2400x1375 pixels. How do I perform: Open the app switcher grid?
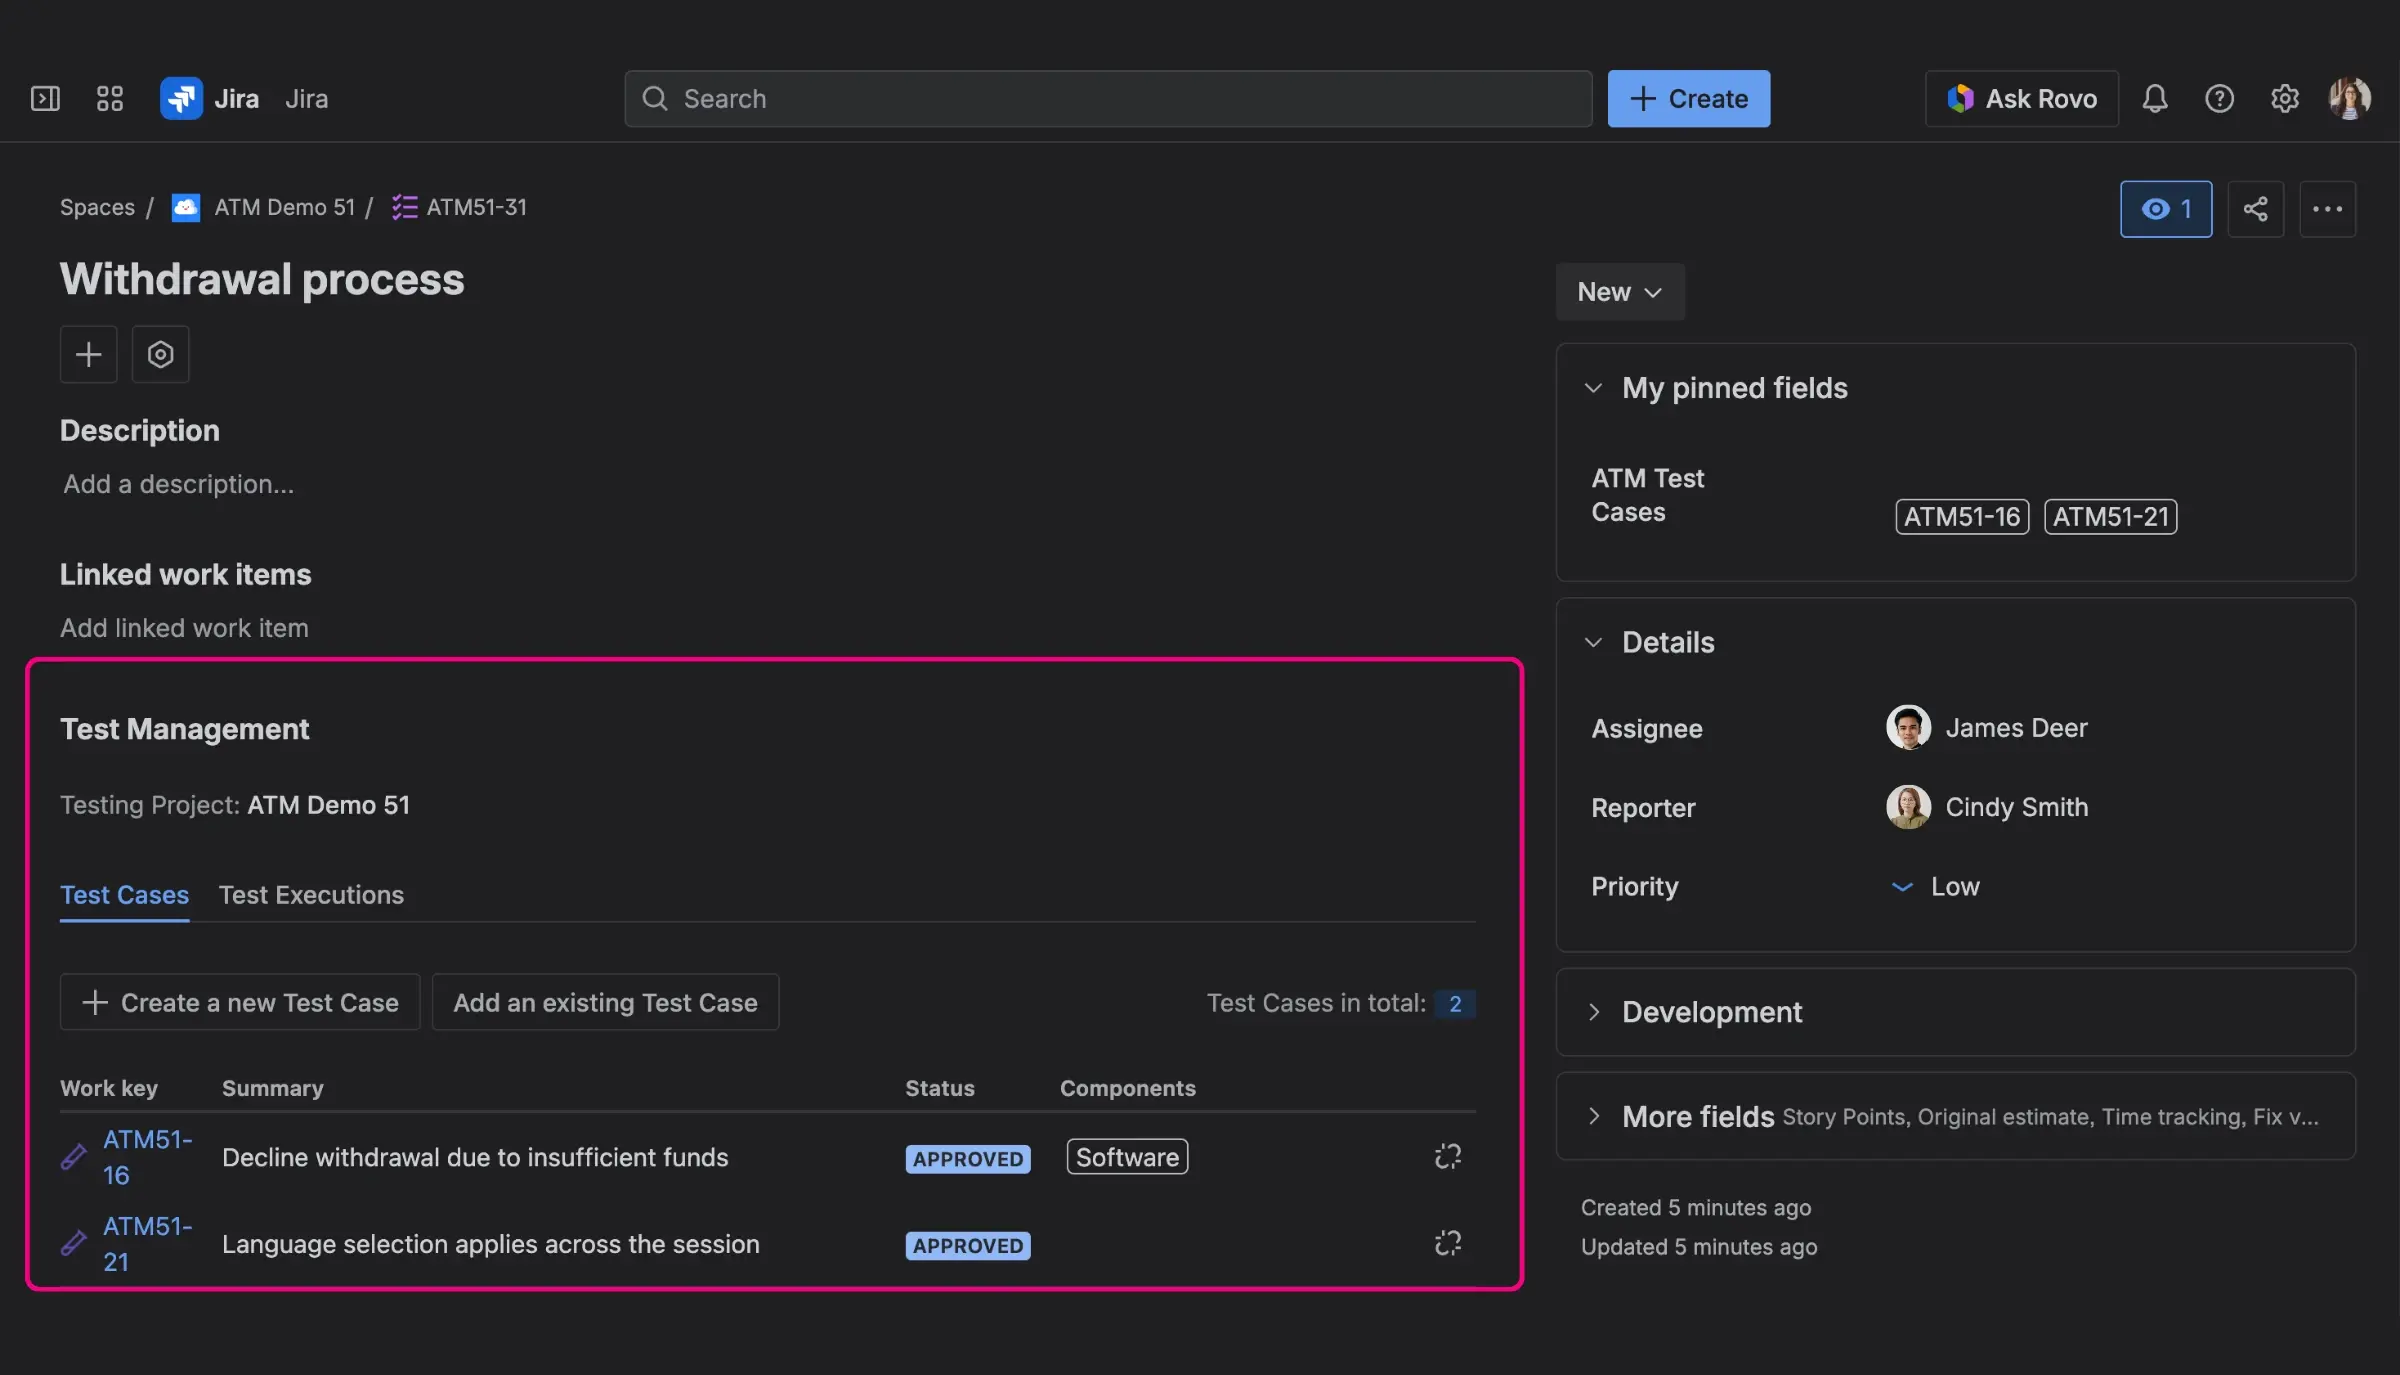110,98
